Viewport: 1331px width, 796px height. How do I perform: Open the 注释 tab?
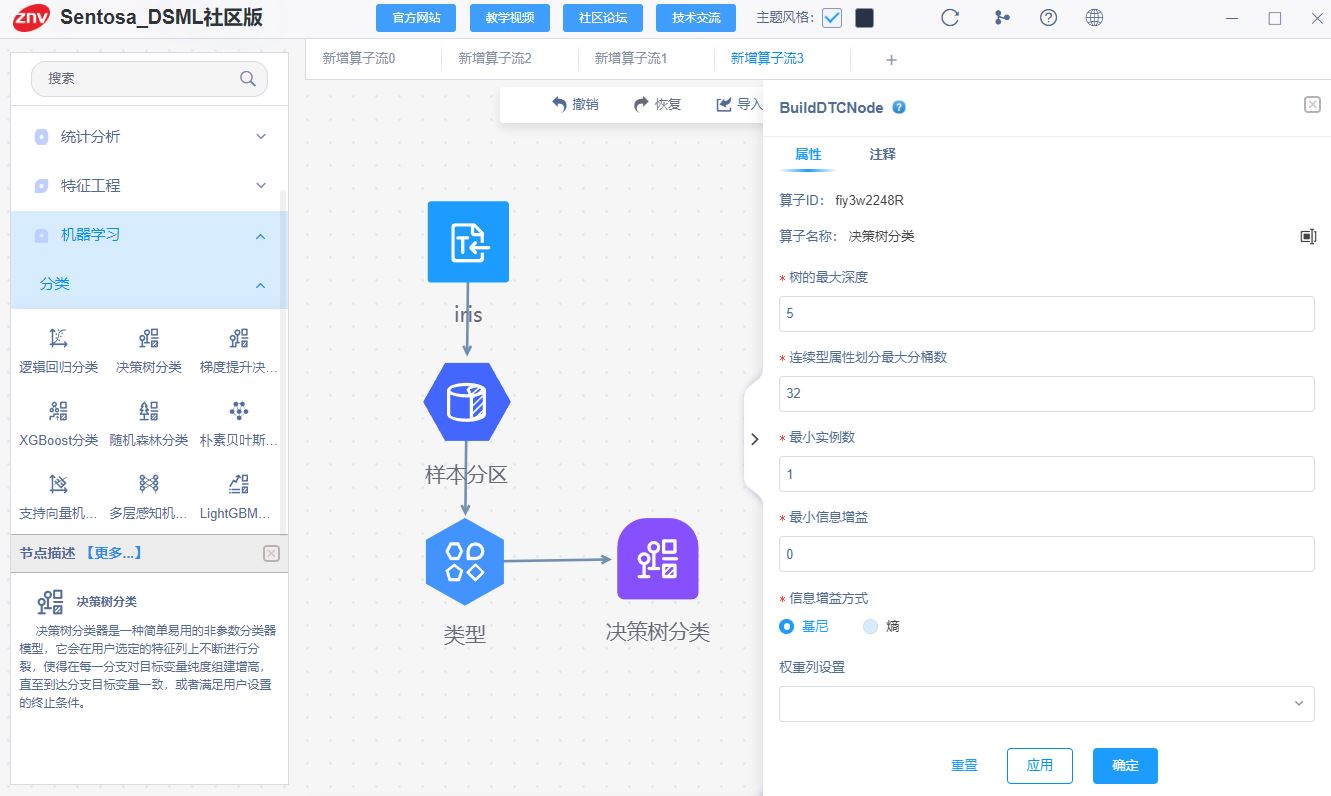coord(882,154)
